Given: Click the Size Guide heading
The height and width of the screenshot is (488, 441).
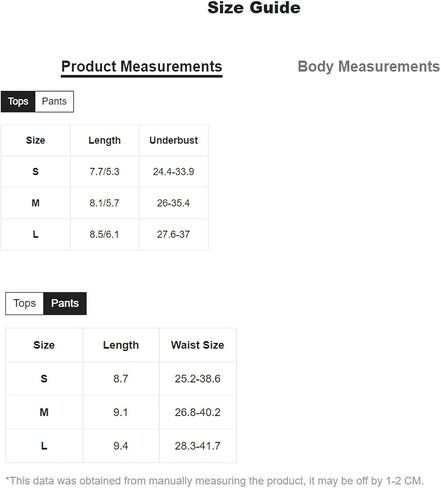Looking at the screenshot, I should coord(254,8).
